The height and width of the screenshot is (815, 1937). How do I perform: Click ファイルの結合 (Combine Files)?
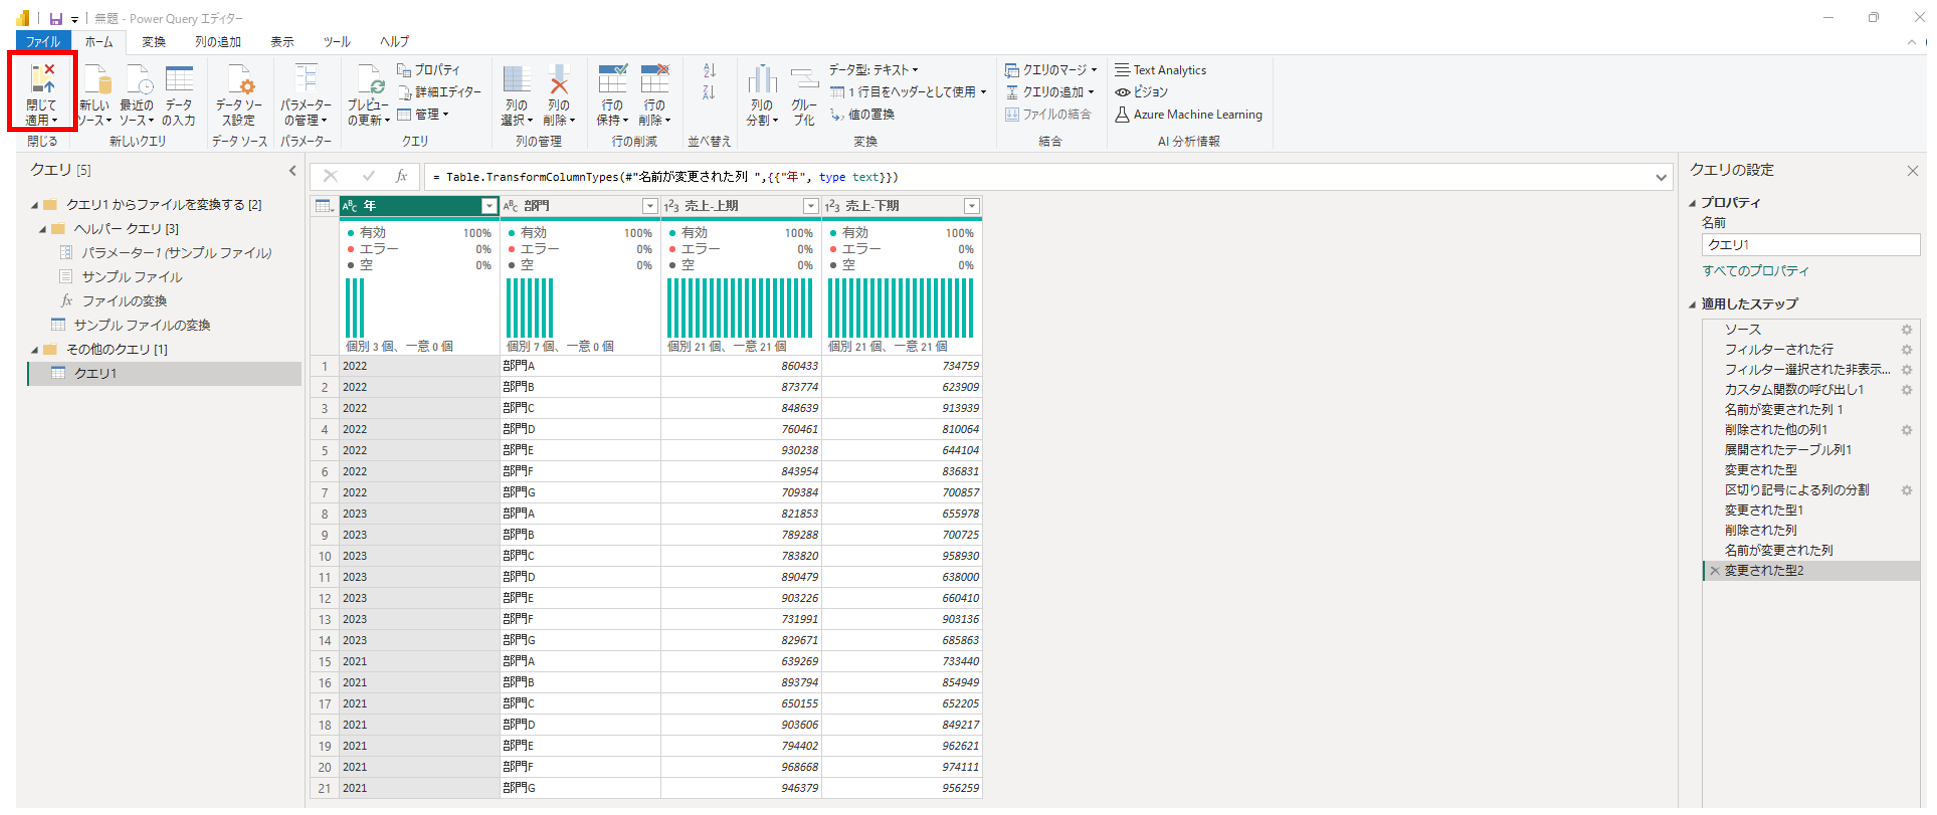(1048, 114)
